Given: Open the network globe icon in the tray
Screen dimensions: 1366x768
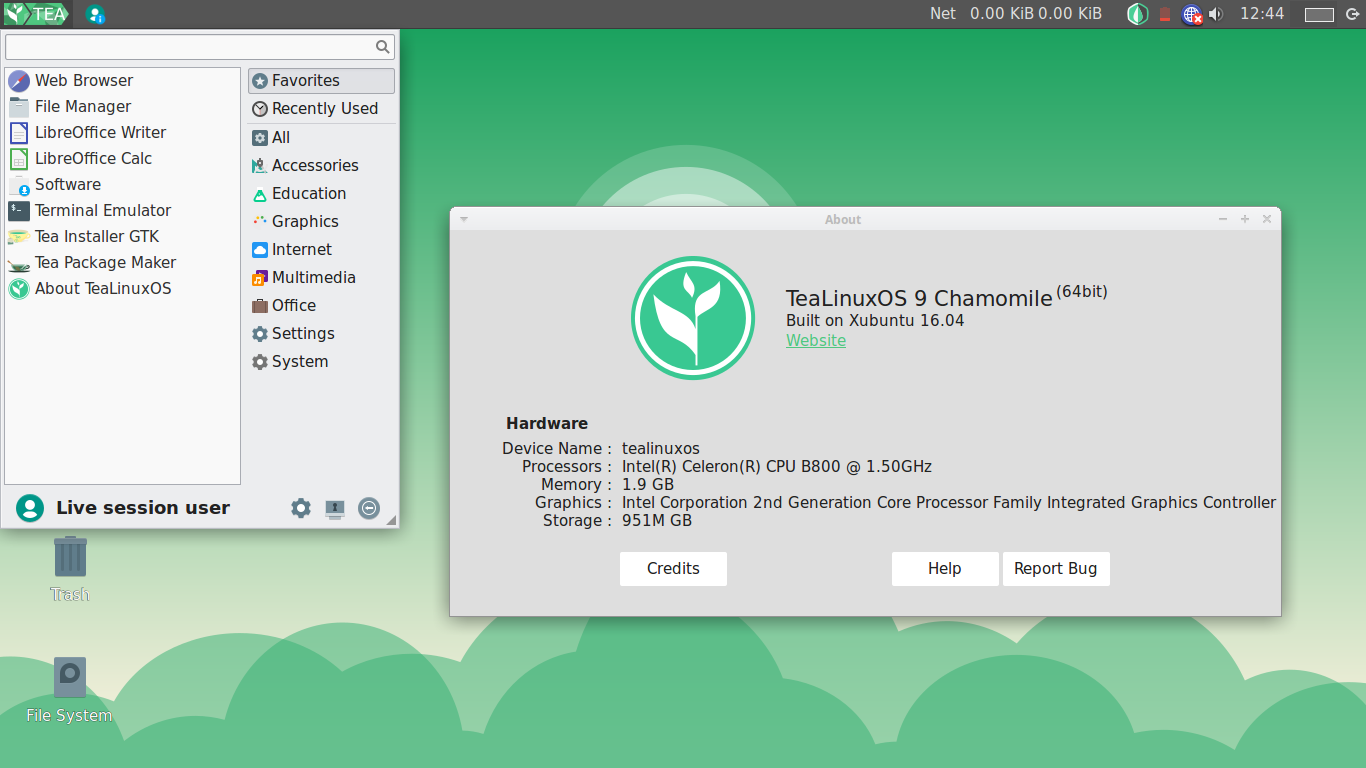Looking at the screenshot, I should pos(1192,14).
